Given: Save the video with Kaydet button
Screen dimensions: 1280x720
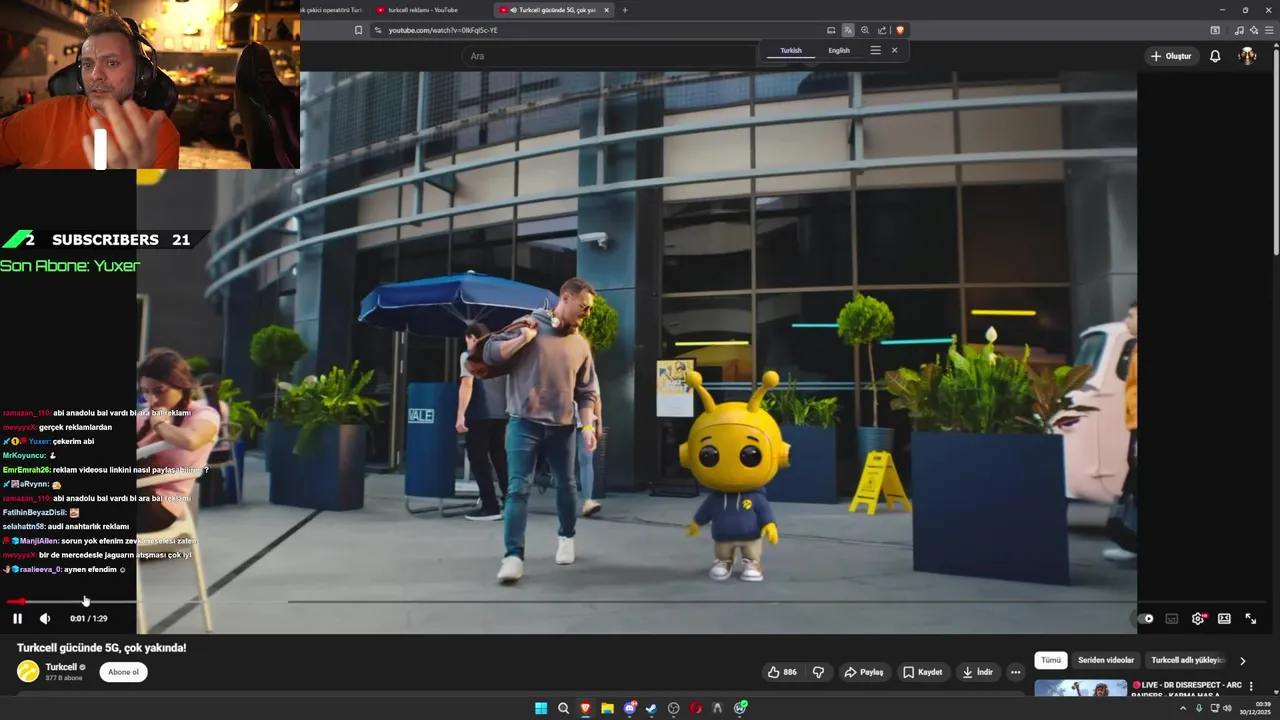Looking at the screenshot, I should coord(923,672).
